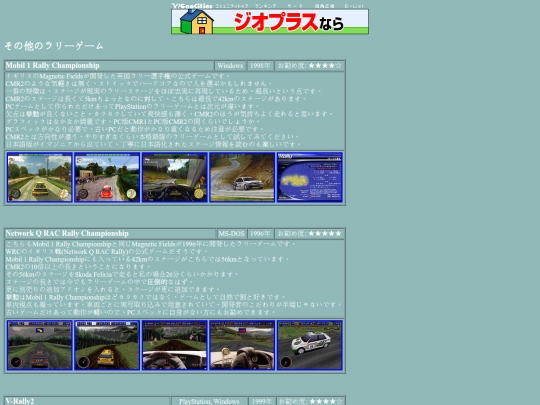The width and height of the screenshot is (540, 405).
Task: Open Mobil 1 cockpit-view thumbnail
Action: coord(175,177)
